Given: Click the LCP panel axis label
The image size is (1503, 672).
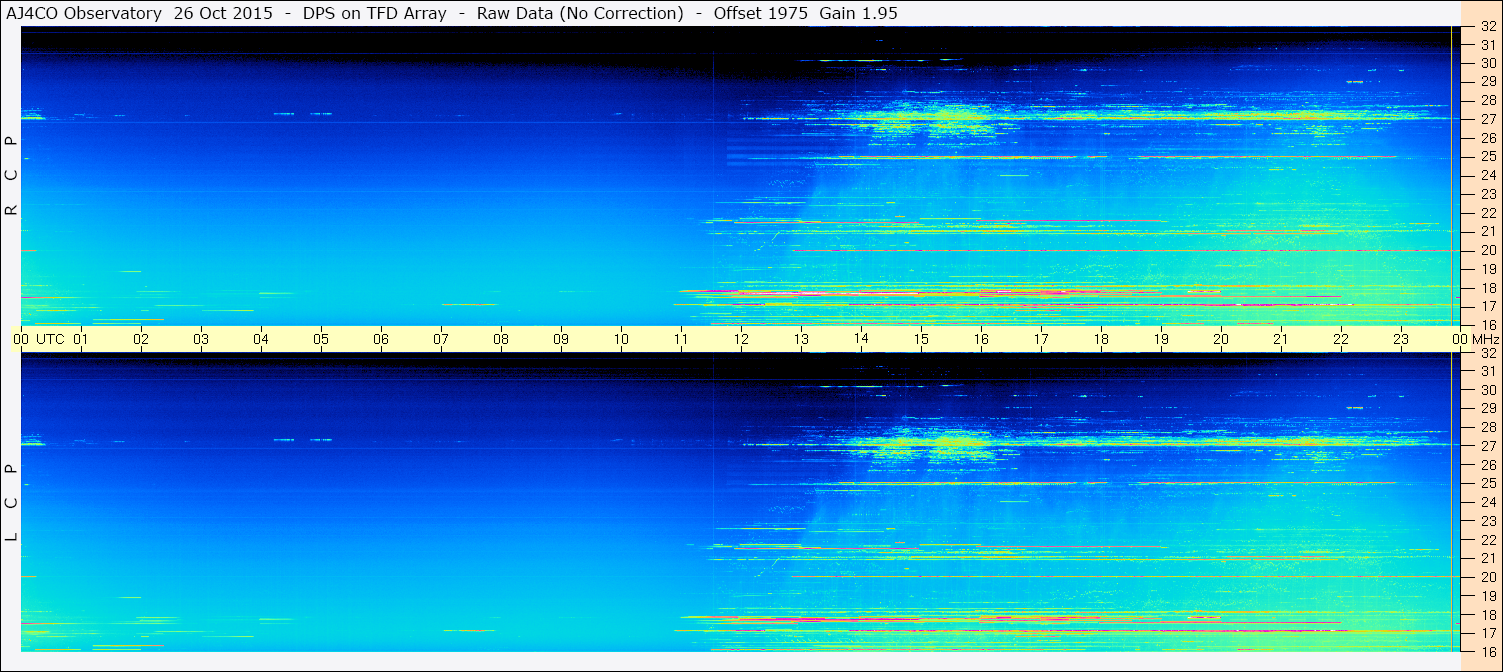Looking at the screenshot, I should click(x=12, y=503).
